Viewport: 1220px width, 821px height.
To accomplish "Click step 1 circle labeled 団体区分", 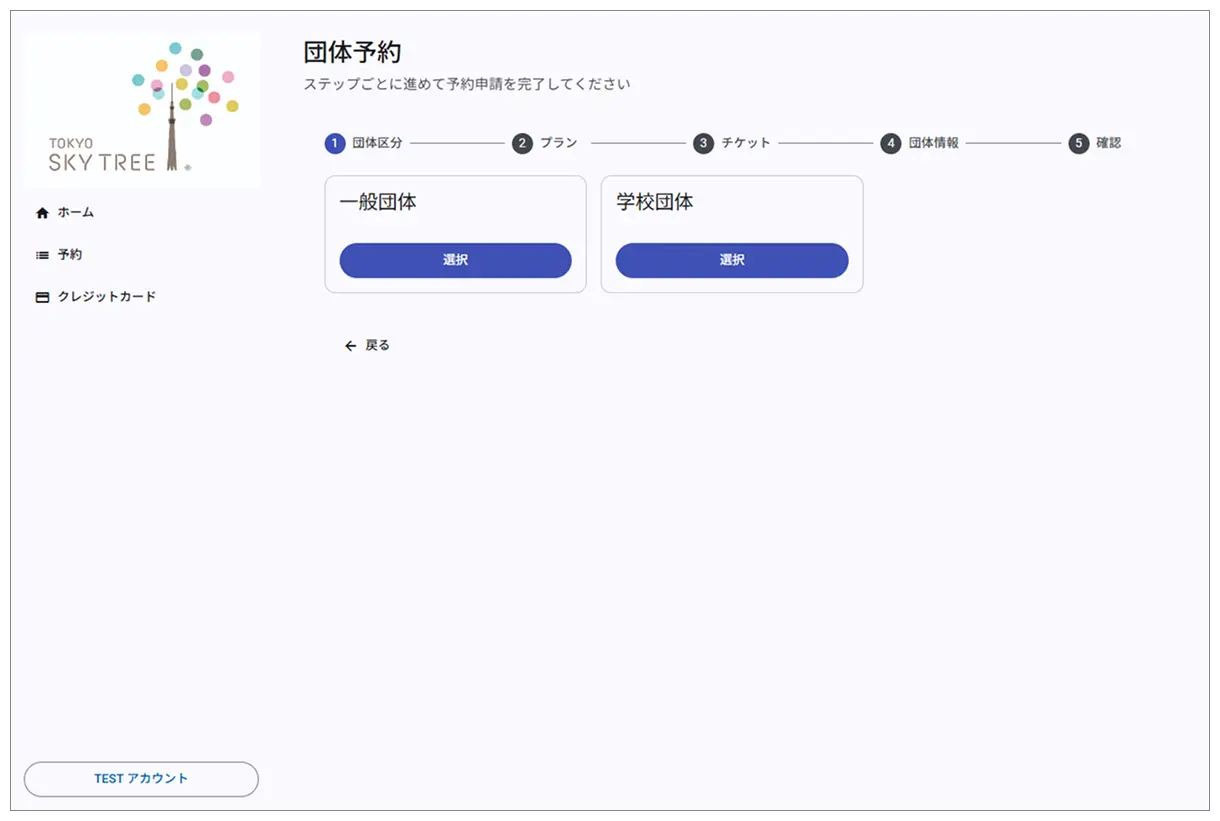I will [x=334, y=143].
